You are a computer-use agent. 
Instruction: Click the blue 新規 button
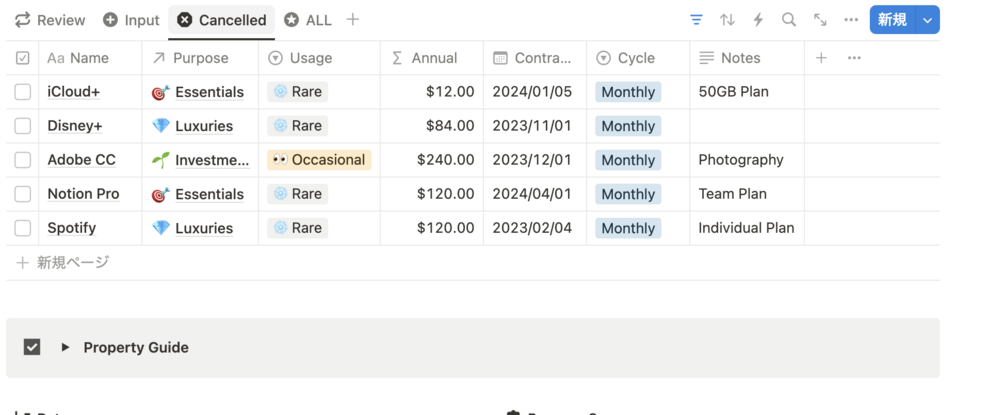pos(892,20)
